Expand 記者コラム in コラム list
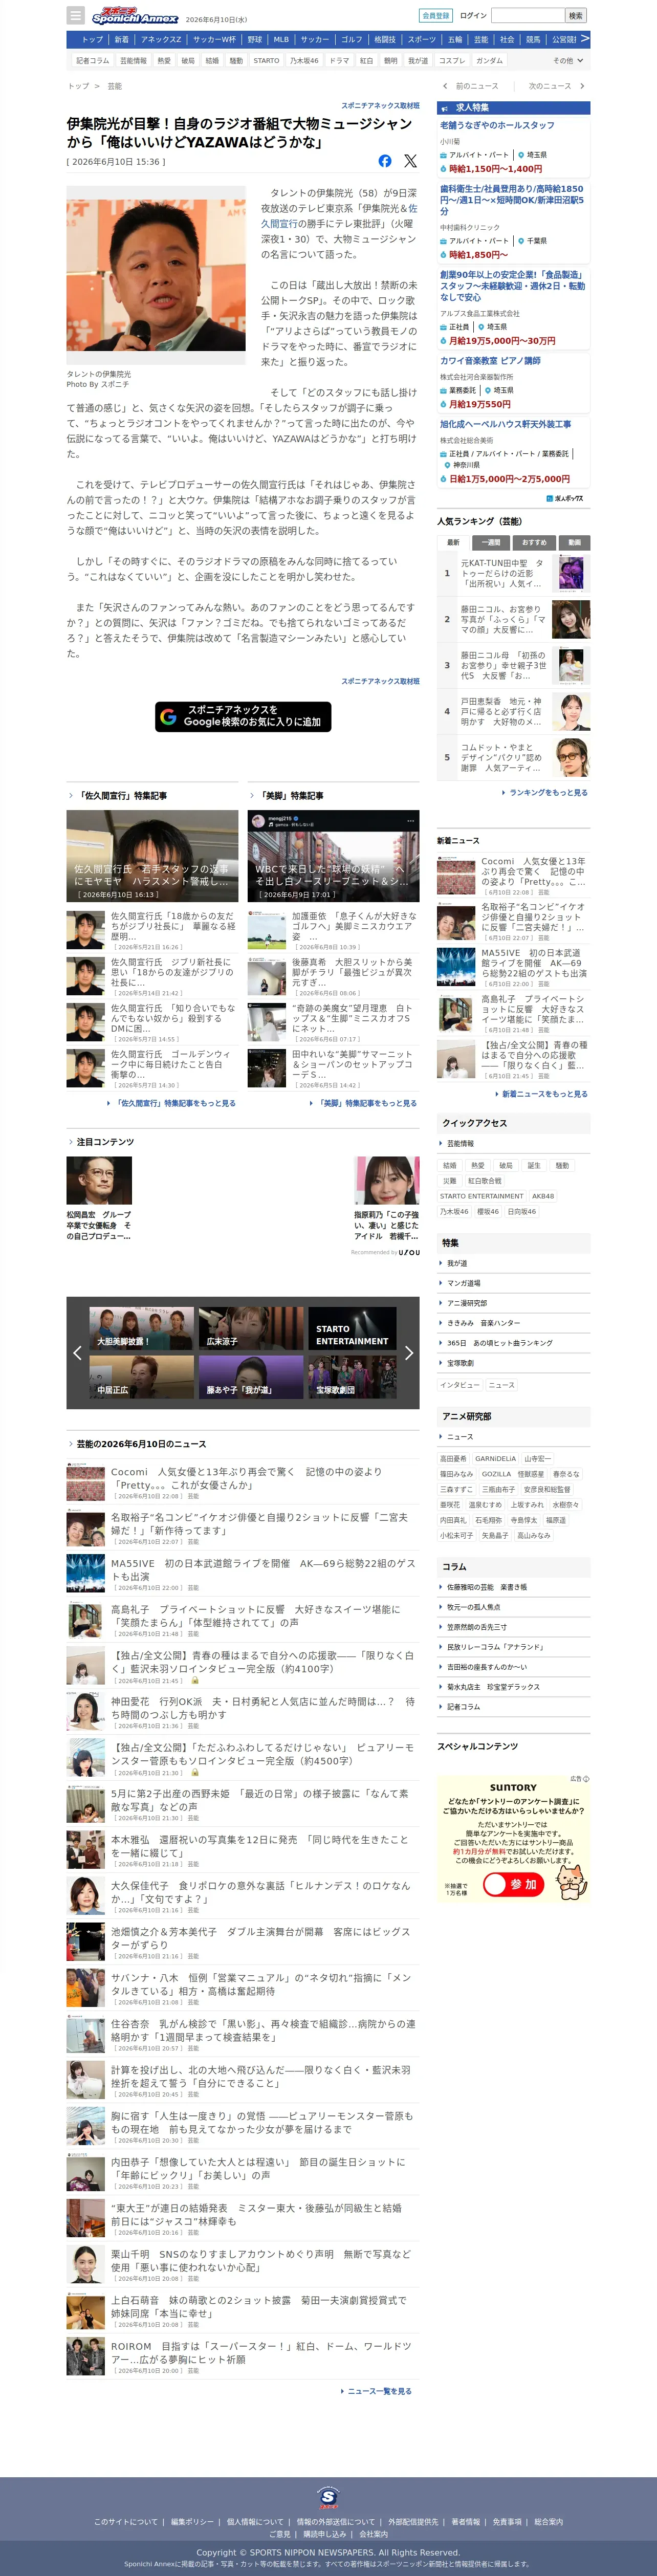 pos(513,1707)
